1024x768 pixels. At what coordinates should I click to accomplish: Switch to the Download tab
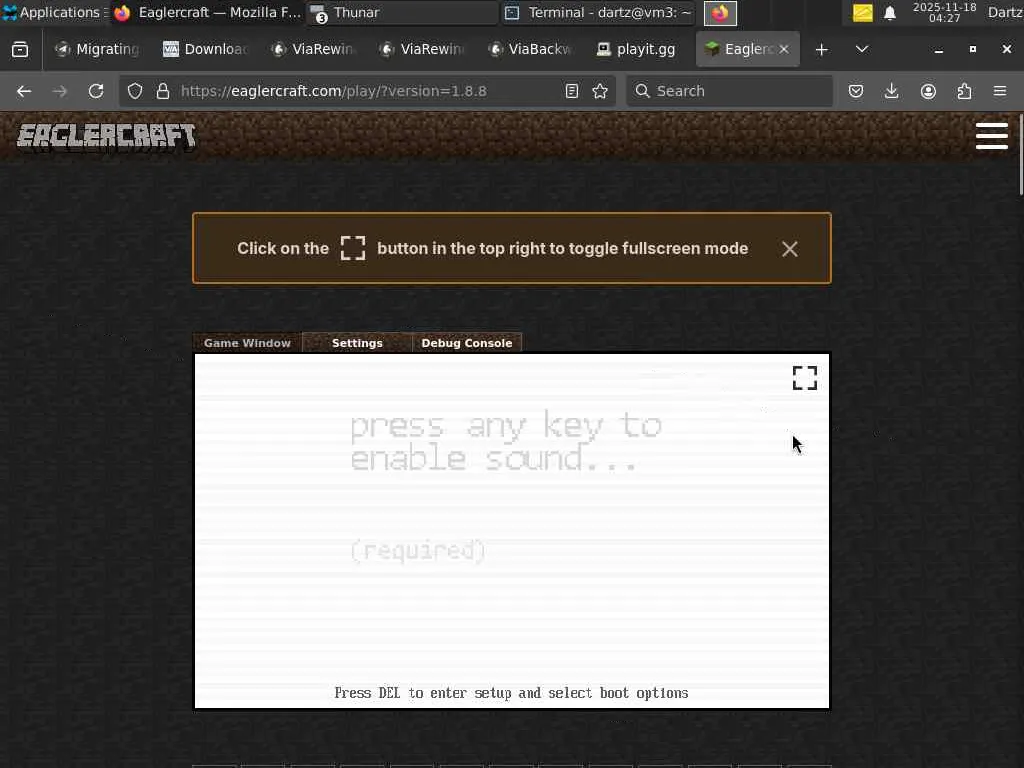click(206, 49)
